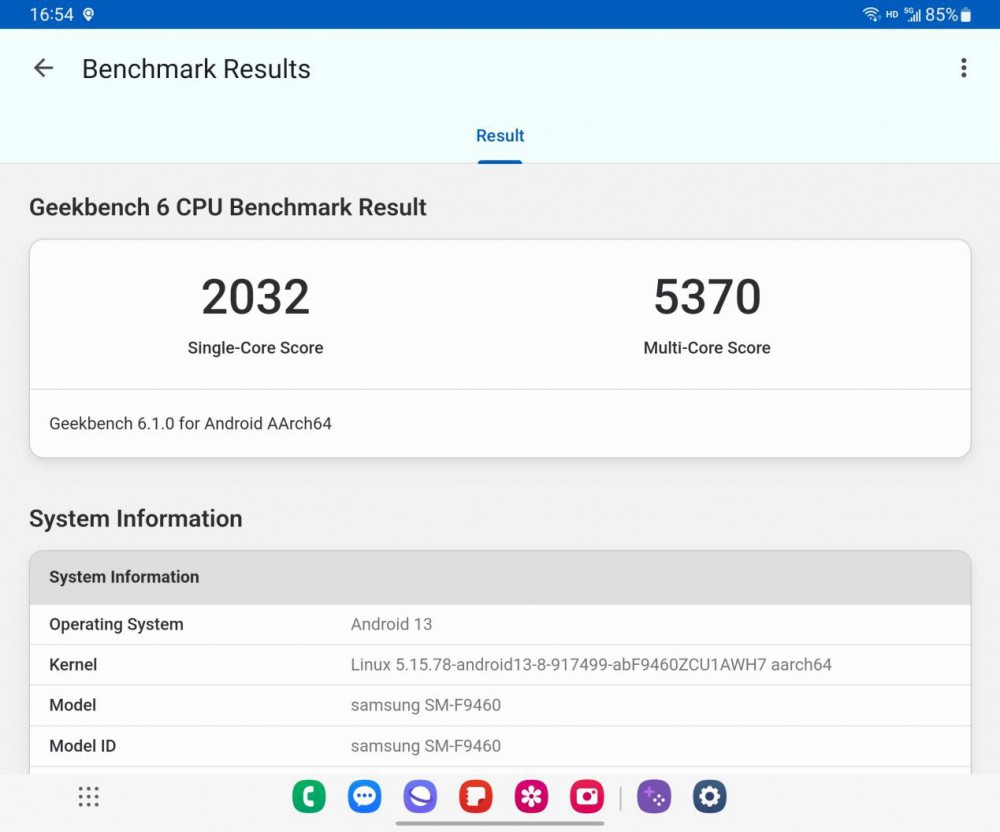
Task: Open the three-dot overflow menu
Action: 964,68
